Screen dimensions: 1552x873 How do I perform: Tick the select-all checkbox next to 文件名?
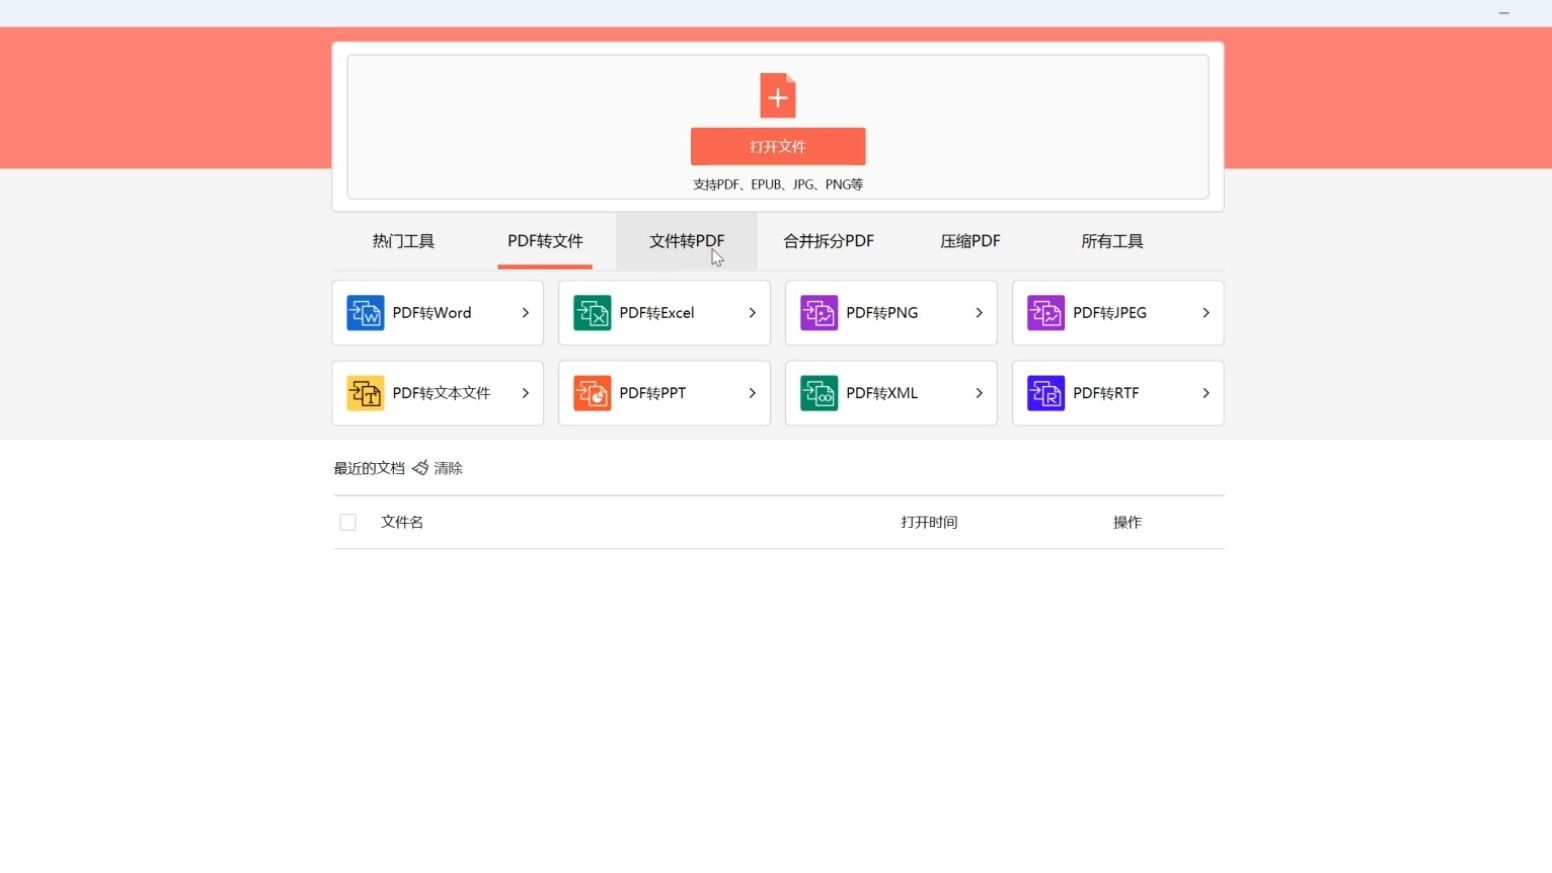[348, 522]
